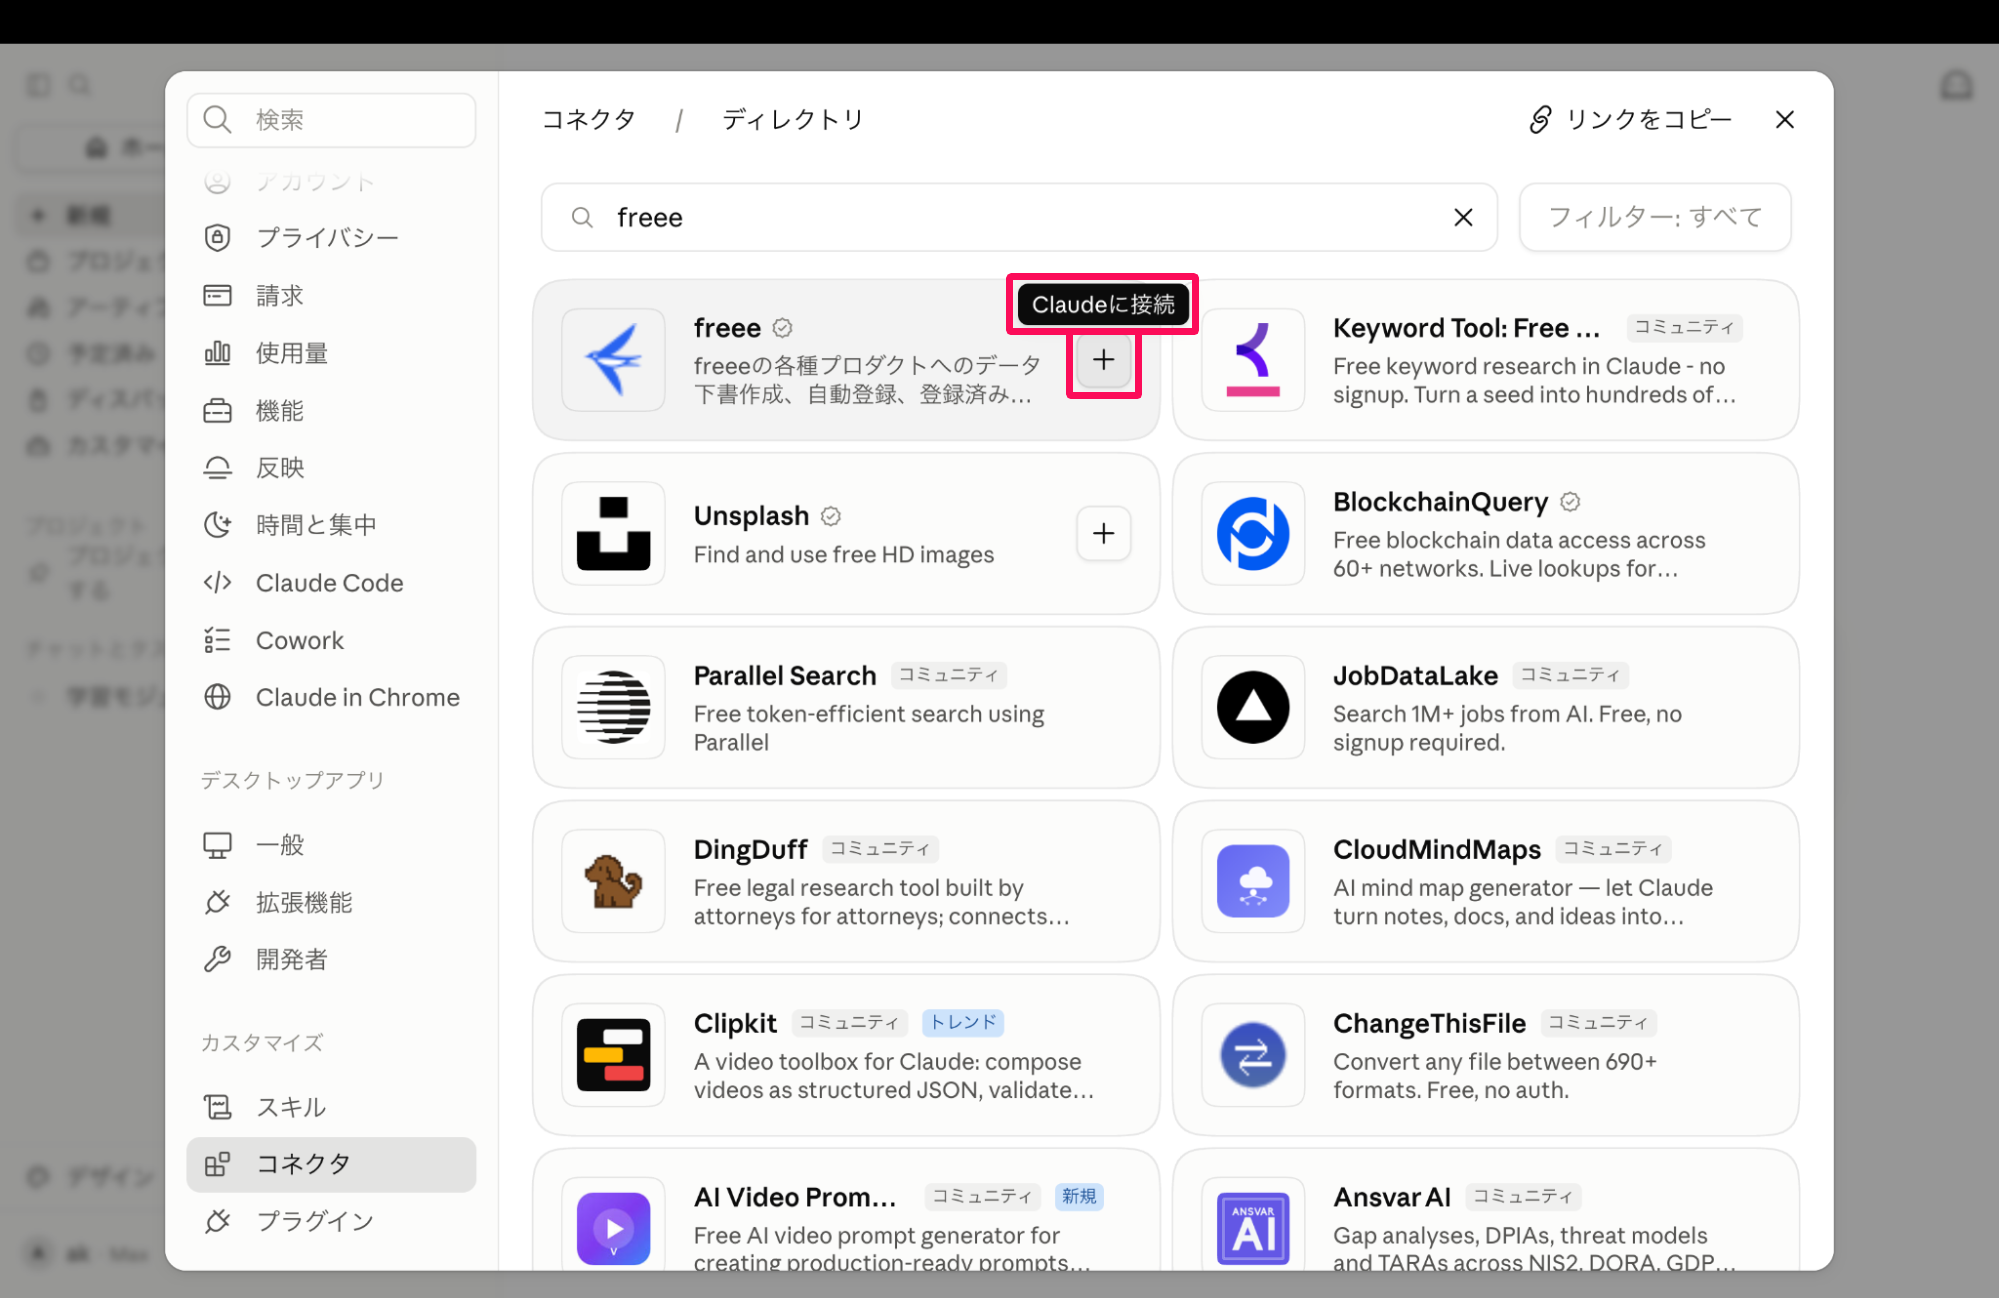Open the Clipkit card title

735,1024
